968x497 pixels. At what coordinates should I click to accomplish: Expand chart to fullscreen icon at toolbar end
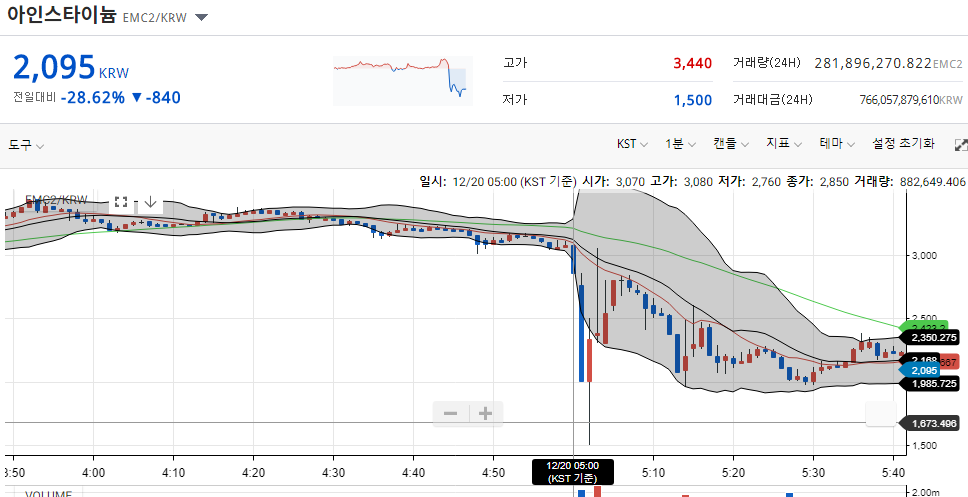pyautogui.click(x=961, y=145)
